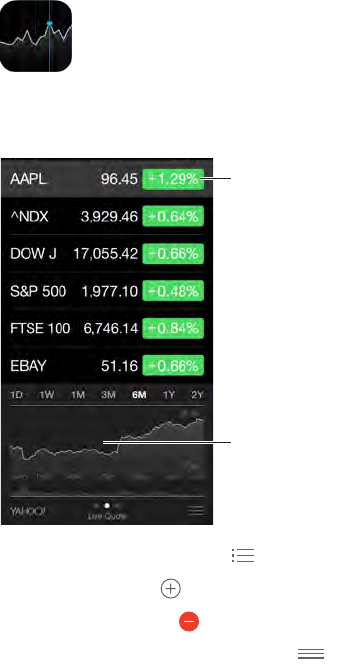
Task: Click the three-line reorder handle icon
Action: pyautogui.click(x=311, y=654)
